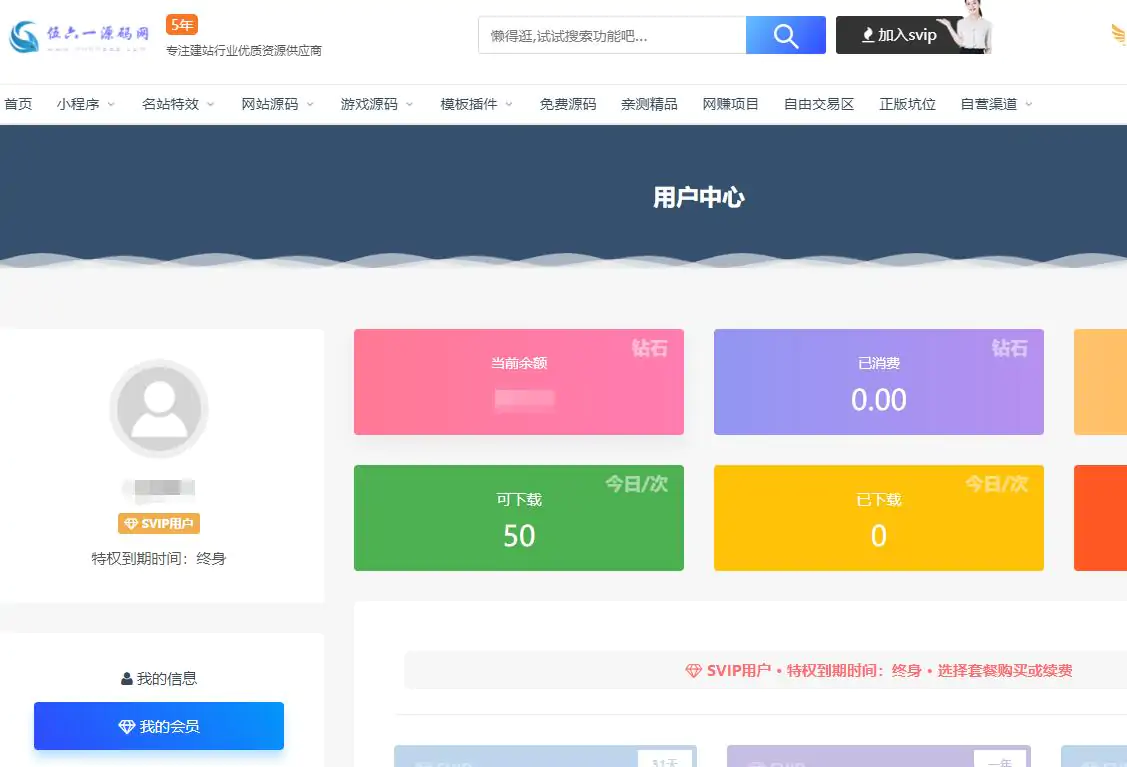The width and height of the screenshot is (1127, 767).
Task: Click the search input field
Action: coord(612,35)
